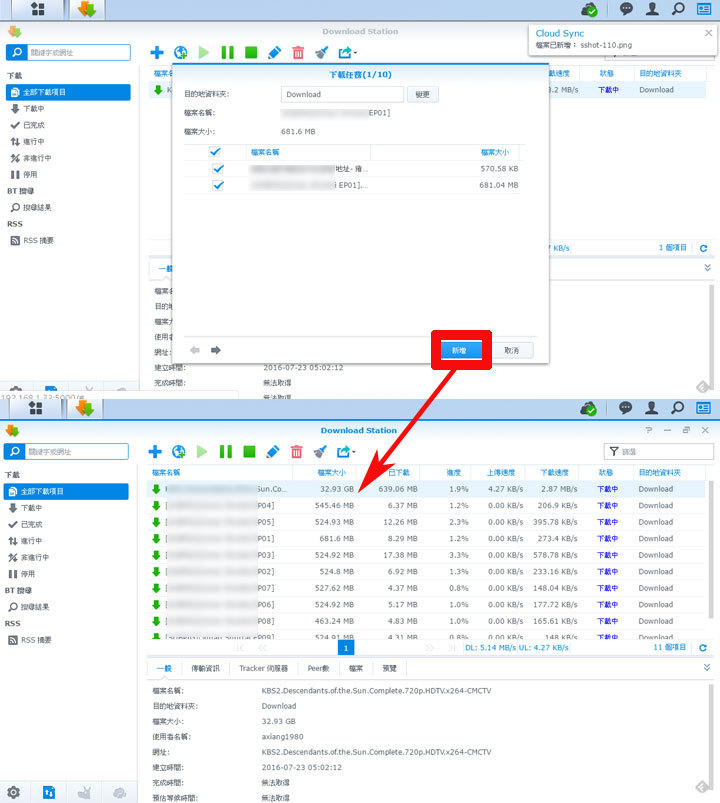Image resolution: width=720 pixels, height=803 pixels.
Task: Open the 傳輸資訊 tab
Action: 205,668
